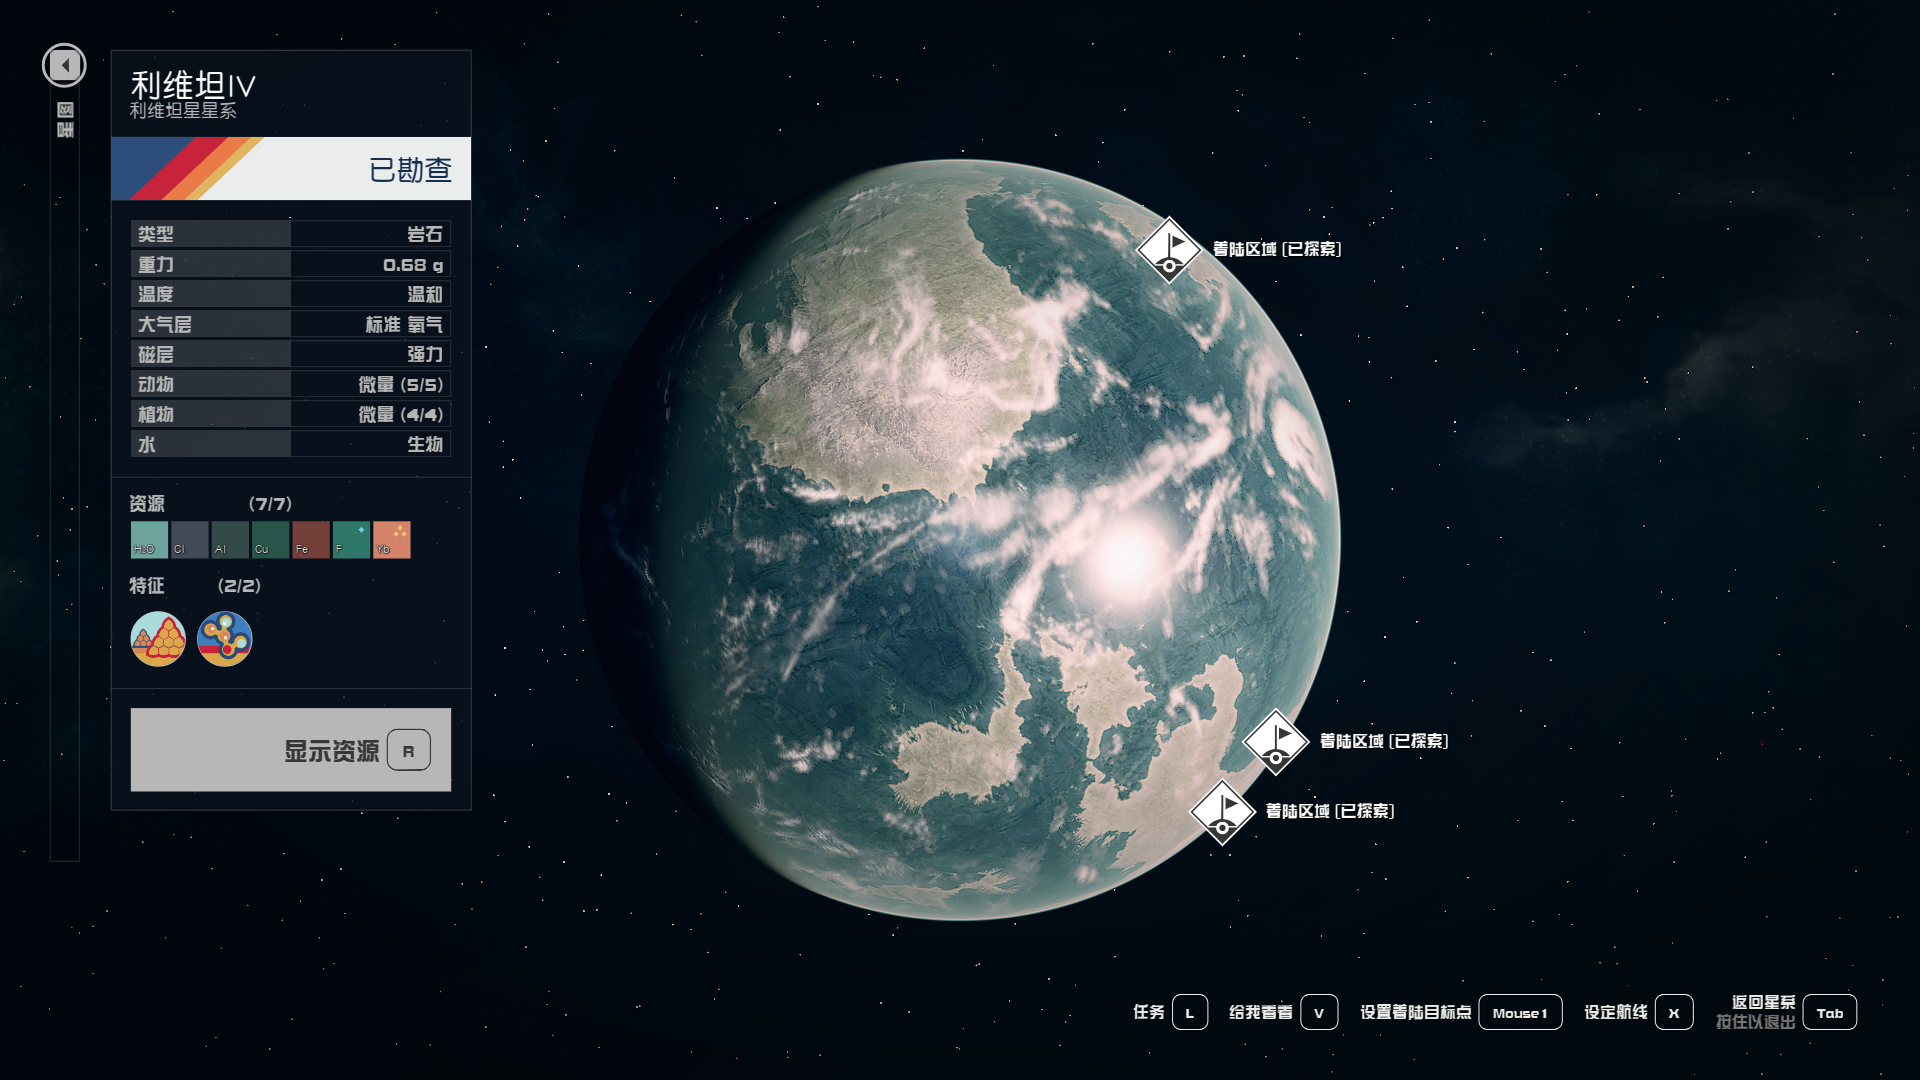1920x1080 pixels.
Task: Click the 温度 温和 temperature row
Action: (x=291, y=294)
